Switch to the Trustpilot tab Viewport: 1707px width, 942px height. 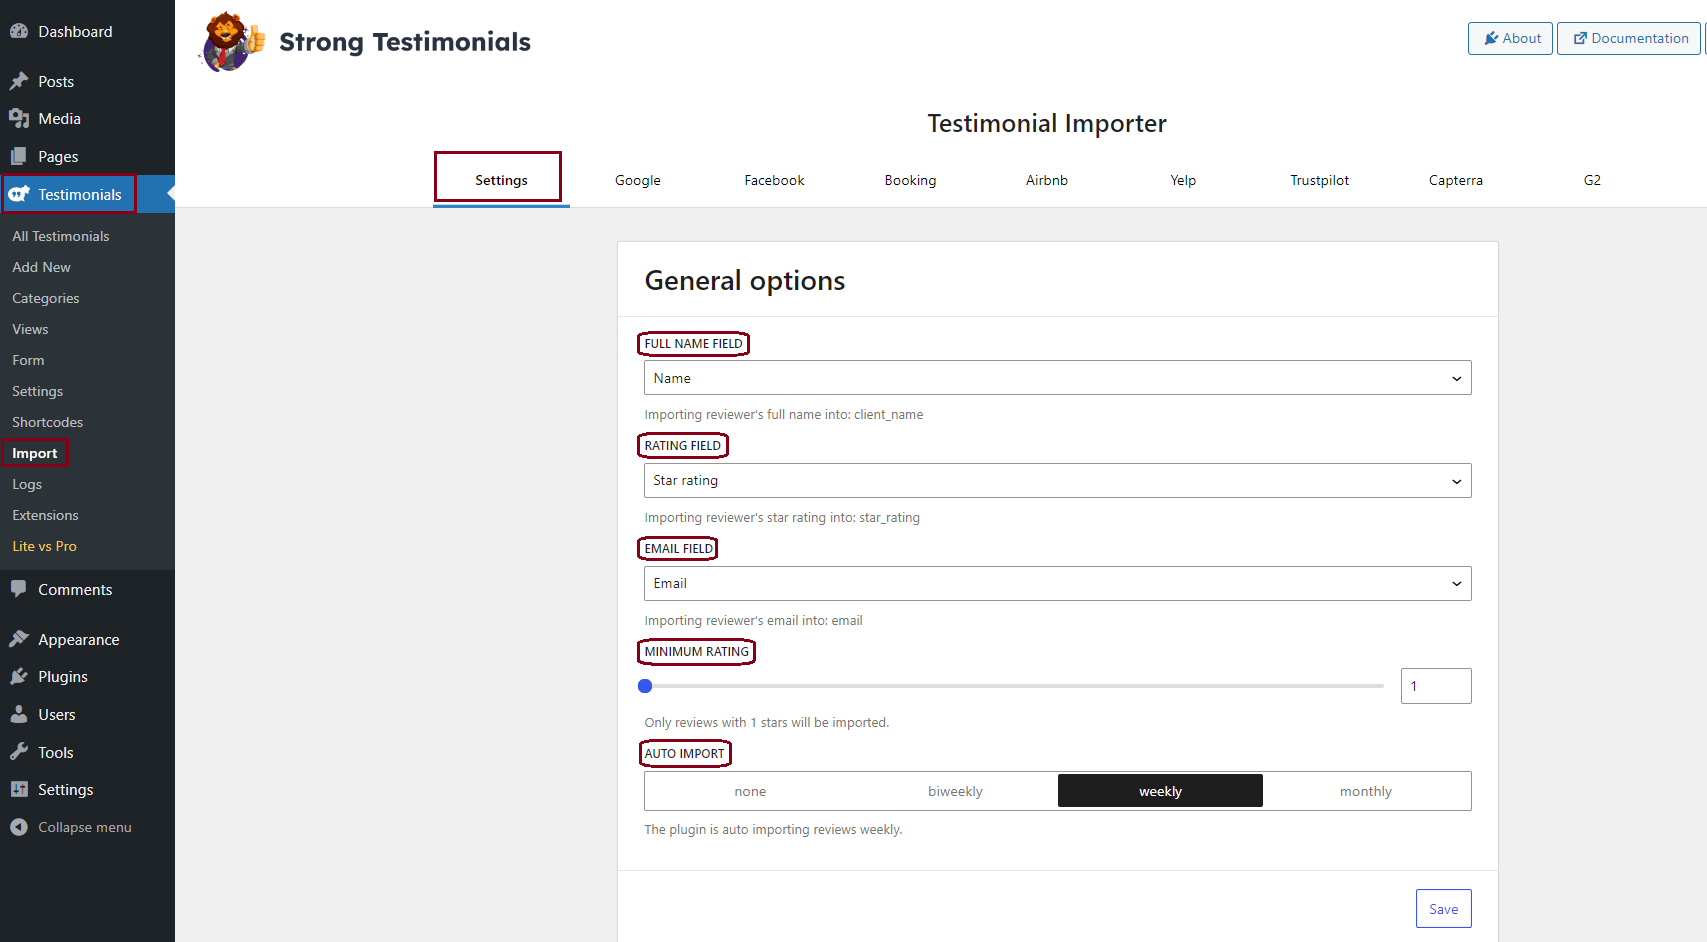1320,180
